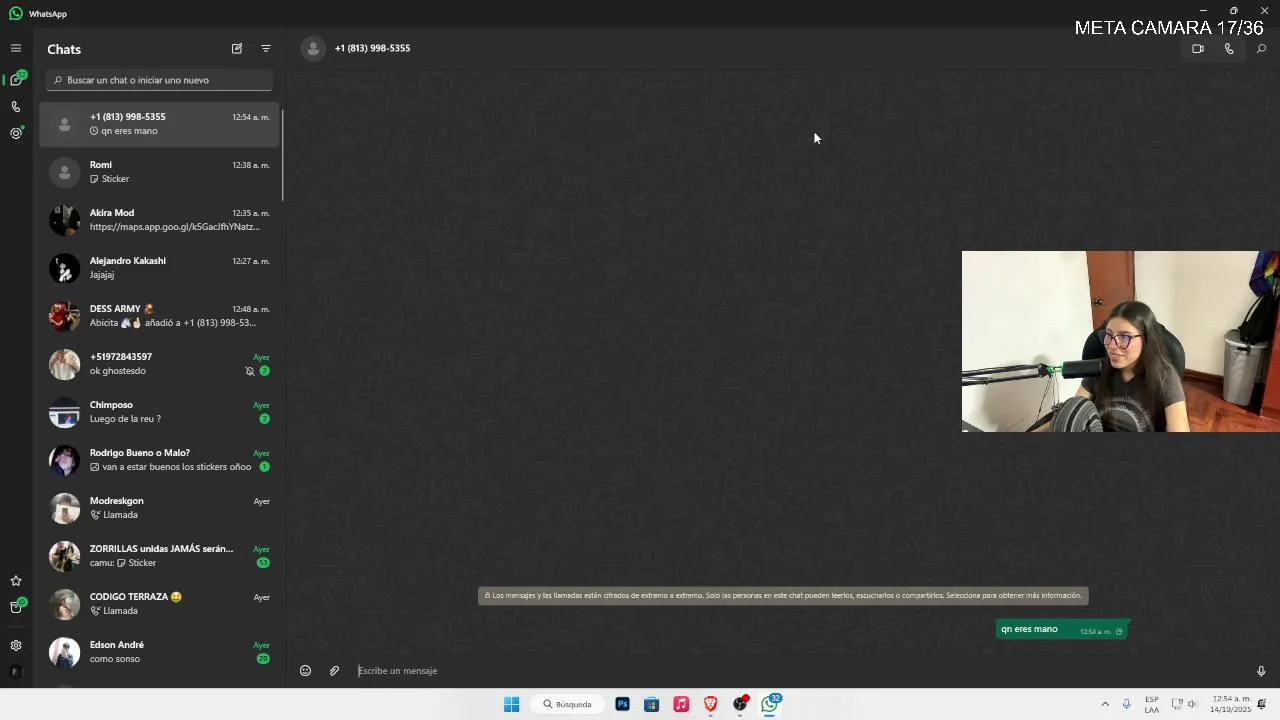Click unread badge 53 on ZORRILLAS chat

tap(263, 563)
